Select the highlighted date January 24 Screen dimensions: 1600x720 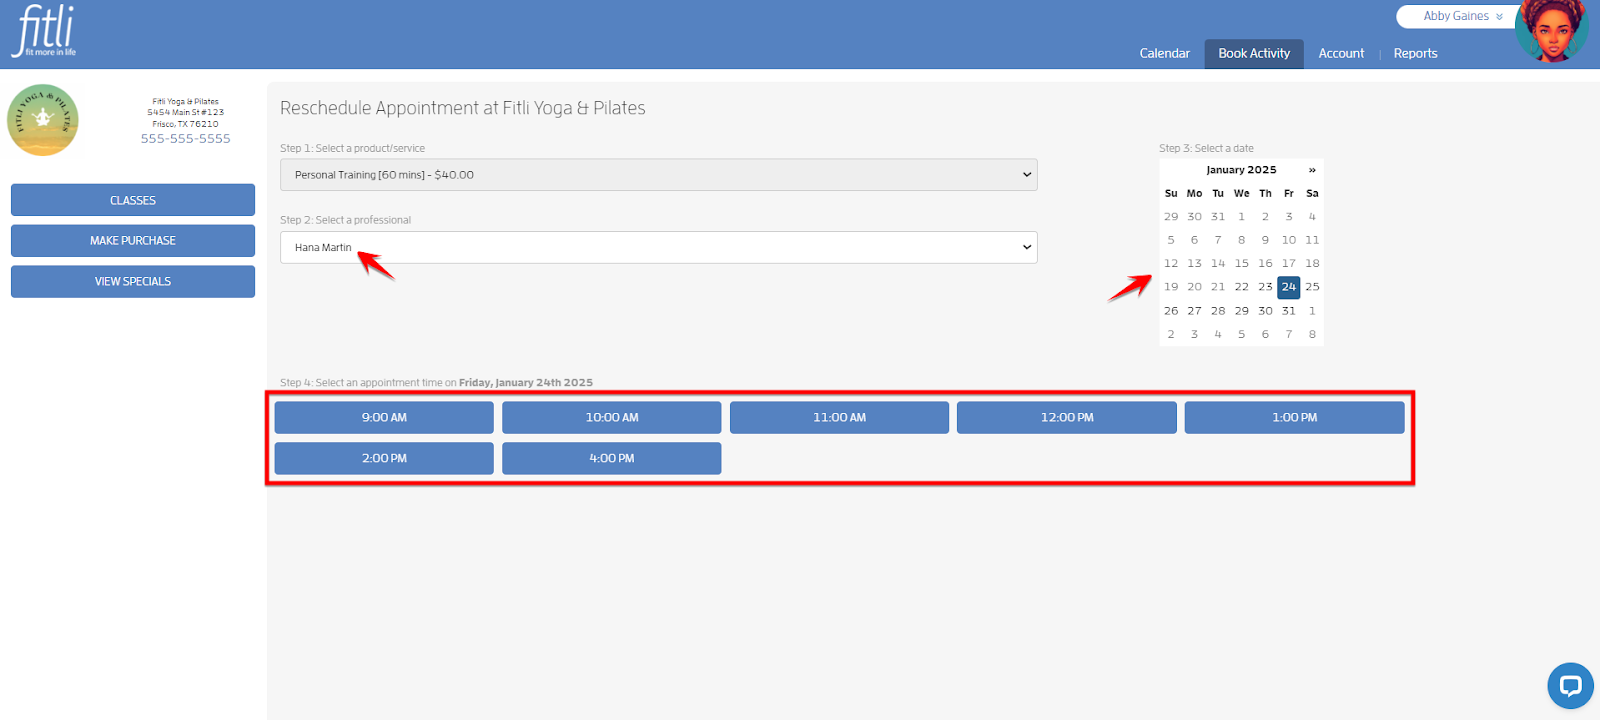click(1289, 287)
